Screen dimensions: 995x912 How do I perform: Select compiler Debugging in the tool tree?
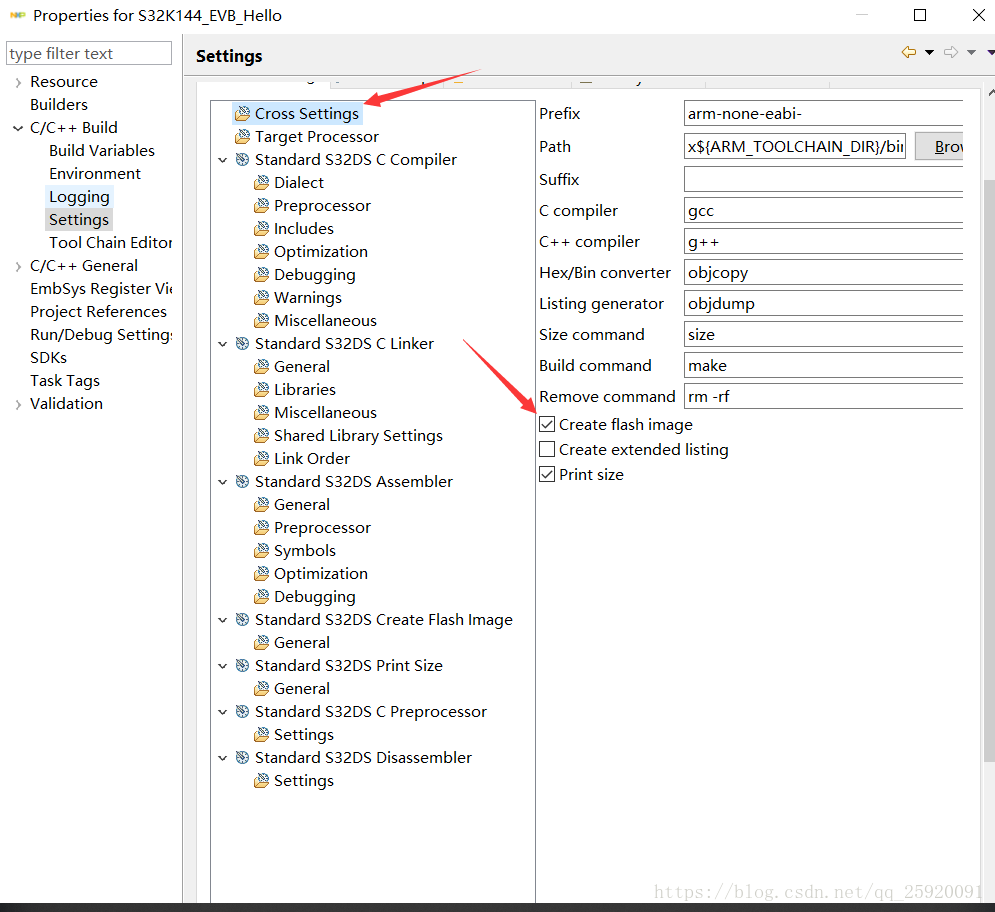[315, 275]
